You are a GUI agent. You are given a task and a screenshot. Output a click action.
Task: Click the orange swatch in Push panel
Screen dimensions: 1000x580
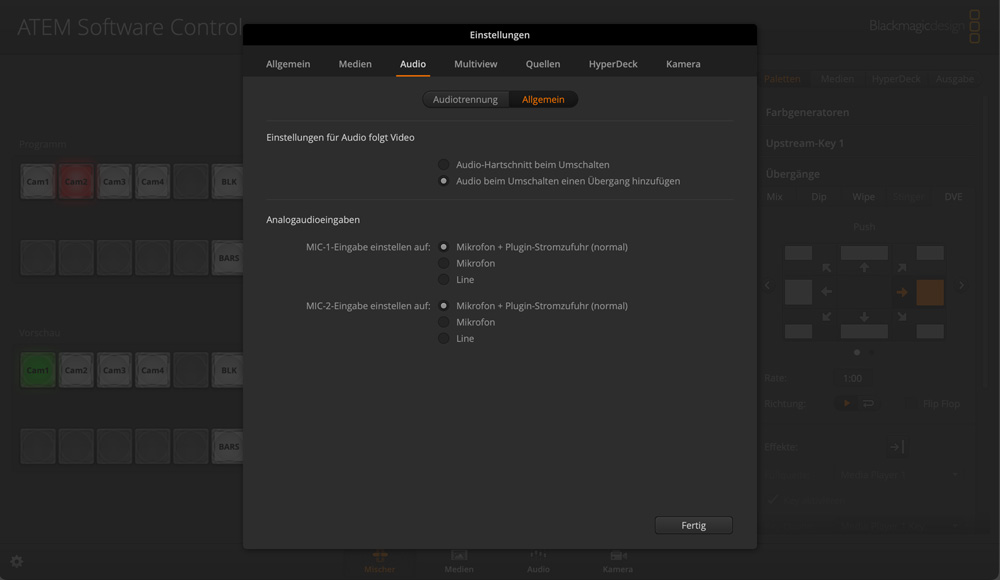coord(930,292)
